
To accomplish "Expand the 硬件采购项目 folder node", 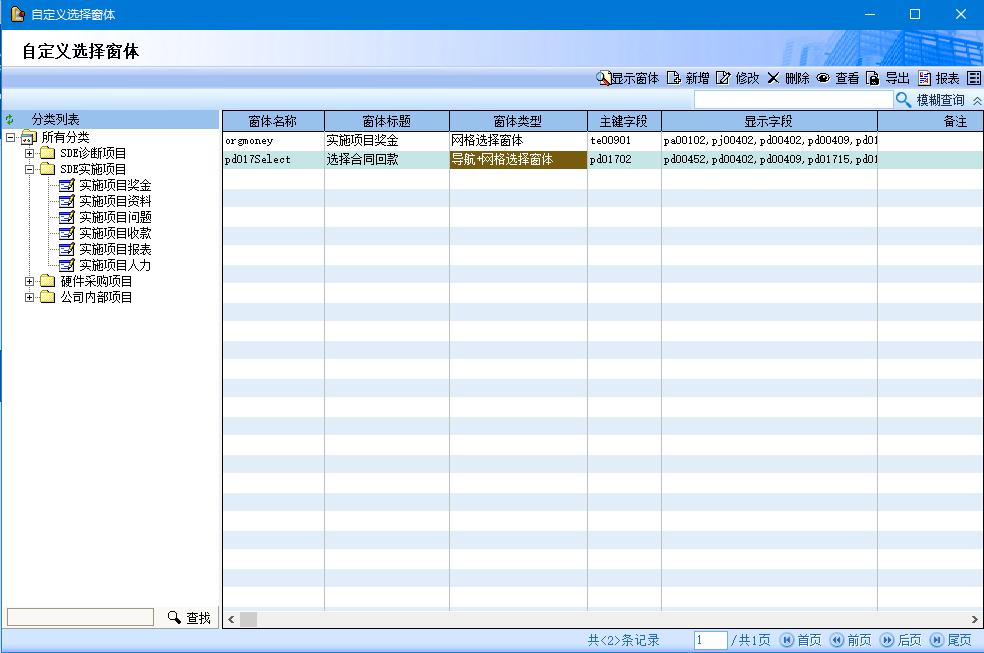I will click(x=30, y=281).
